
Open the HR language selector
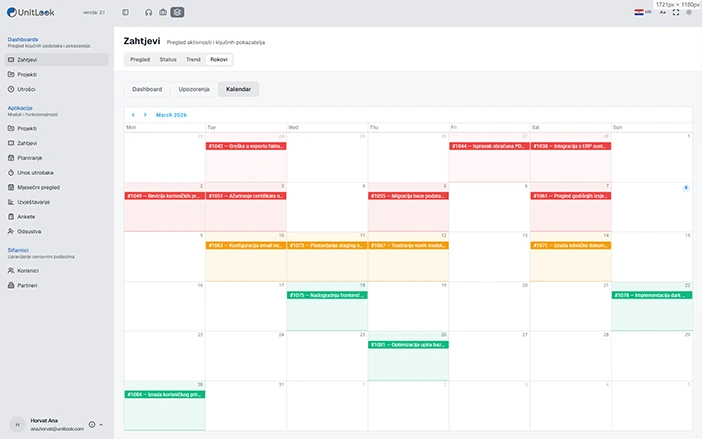[643, 12]
